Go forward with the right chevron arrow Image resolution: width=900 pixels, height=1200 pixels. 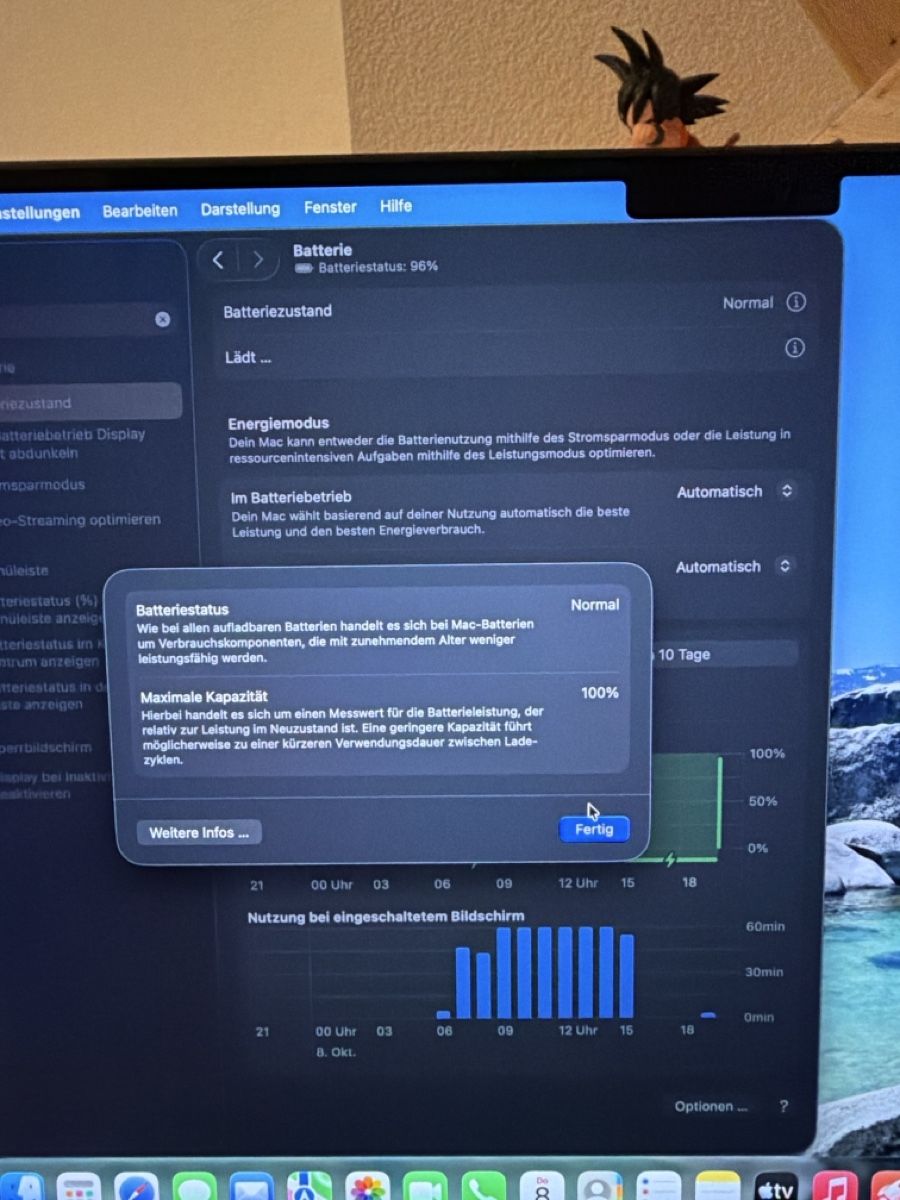[258, 260]
